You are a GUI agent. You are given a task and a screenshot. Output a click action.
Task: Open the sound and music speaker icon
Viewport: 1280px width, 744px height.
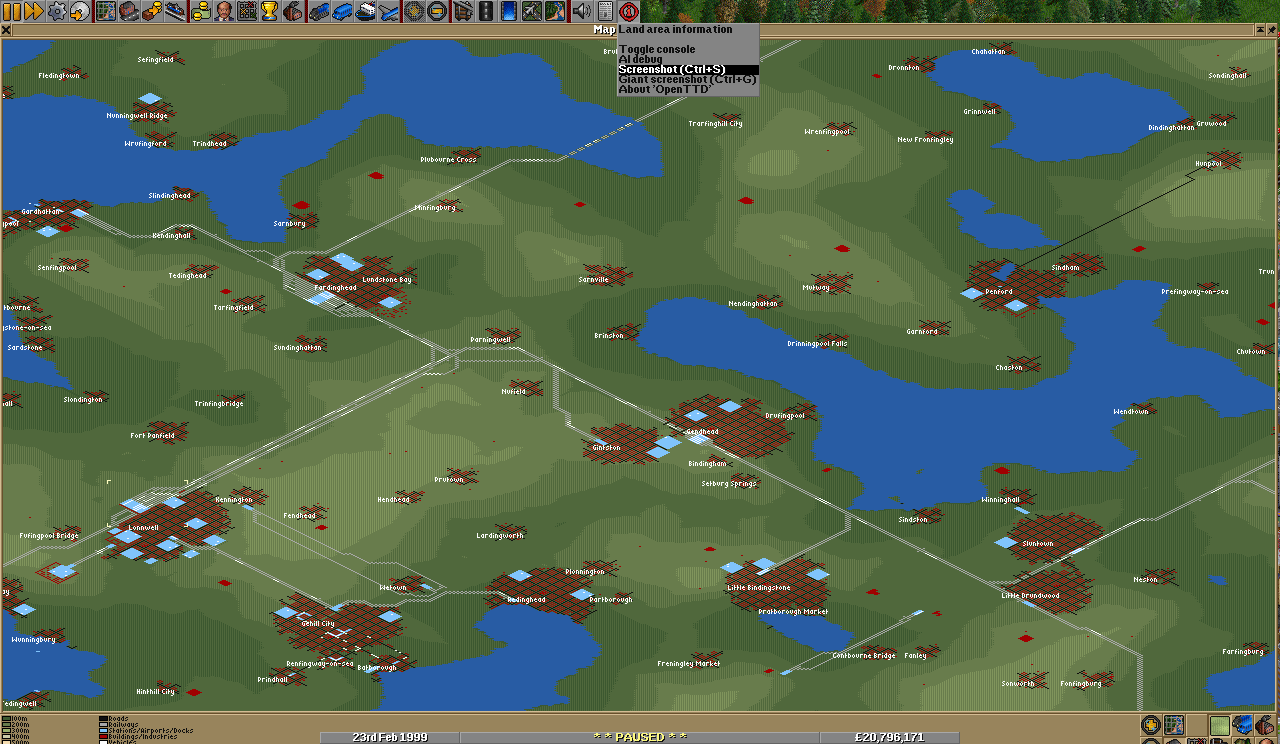[581, 11]
